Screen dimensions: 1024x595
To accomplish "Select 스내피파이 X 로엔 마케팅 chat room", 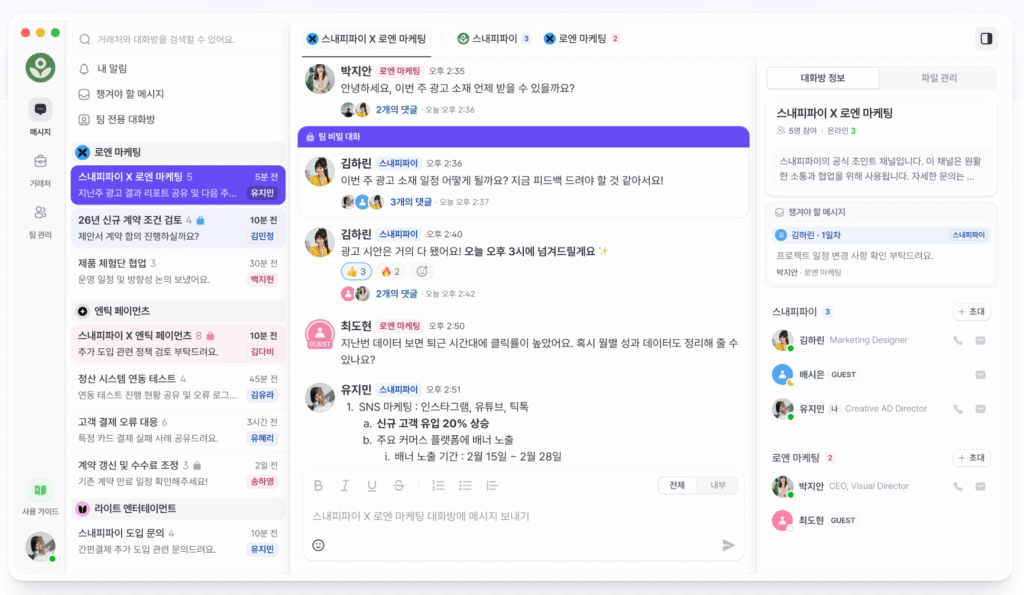I will [x=178, y=185].
